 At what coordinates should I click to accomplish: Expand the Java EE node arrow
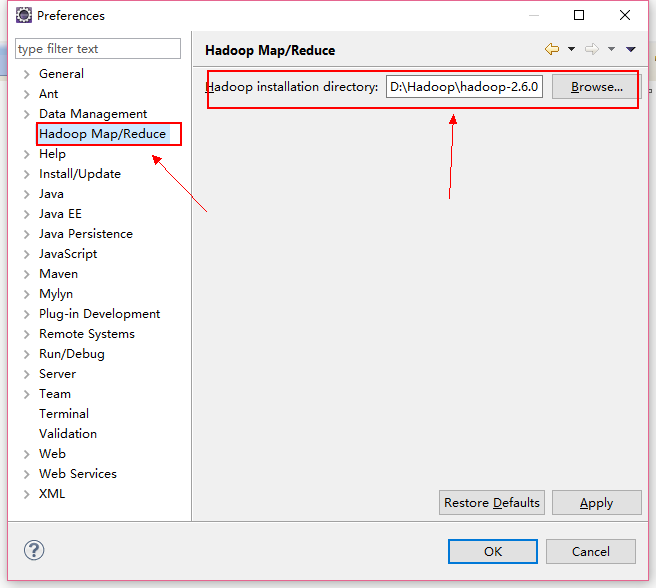tap(27, 215)
